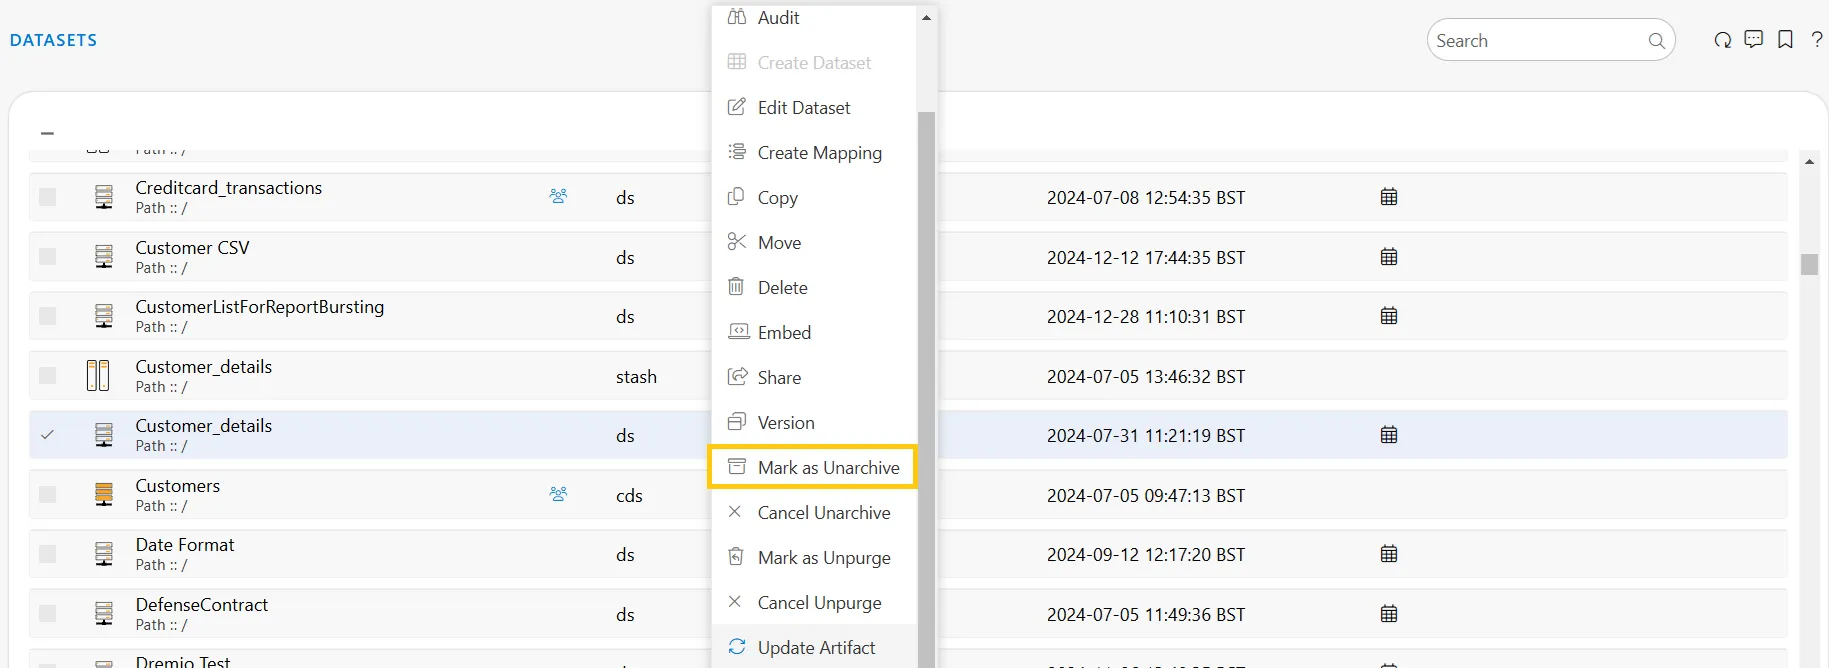Viewport: 1829px width, 668px height.
Task: Click shared-users icon on Customers row
Action: 558,494
